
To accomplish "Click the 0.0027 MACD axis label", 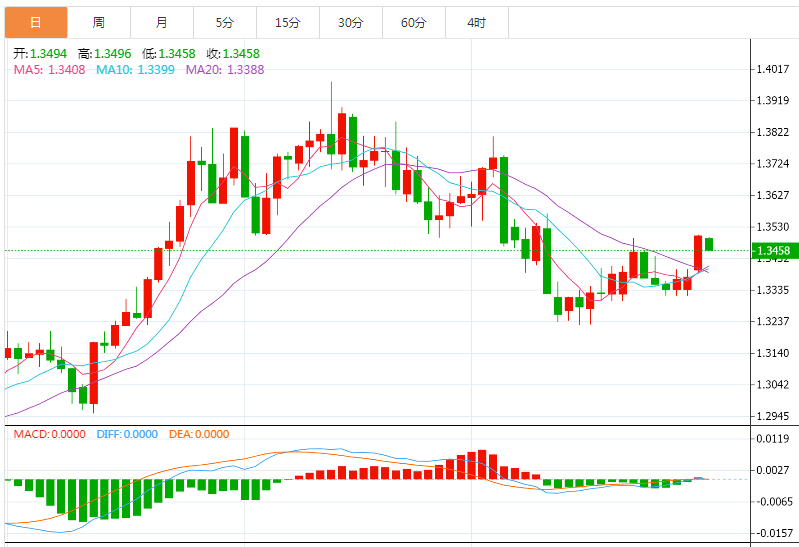I will (773, 470).
